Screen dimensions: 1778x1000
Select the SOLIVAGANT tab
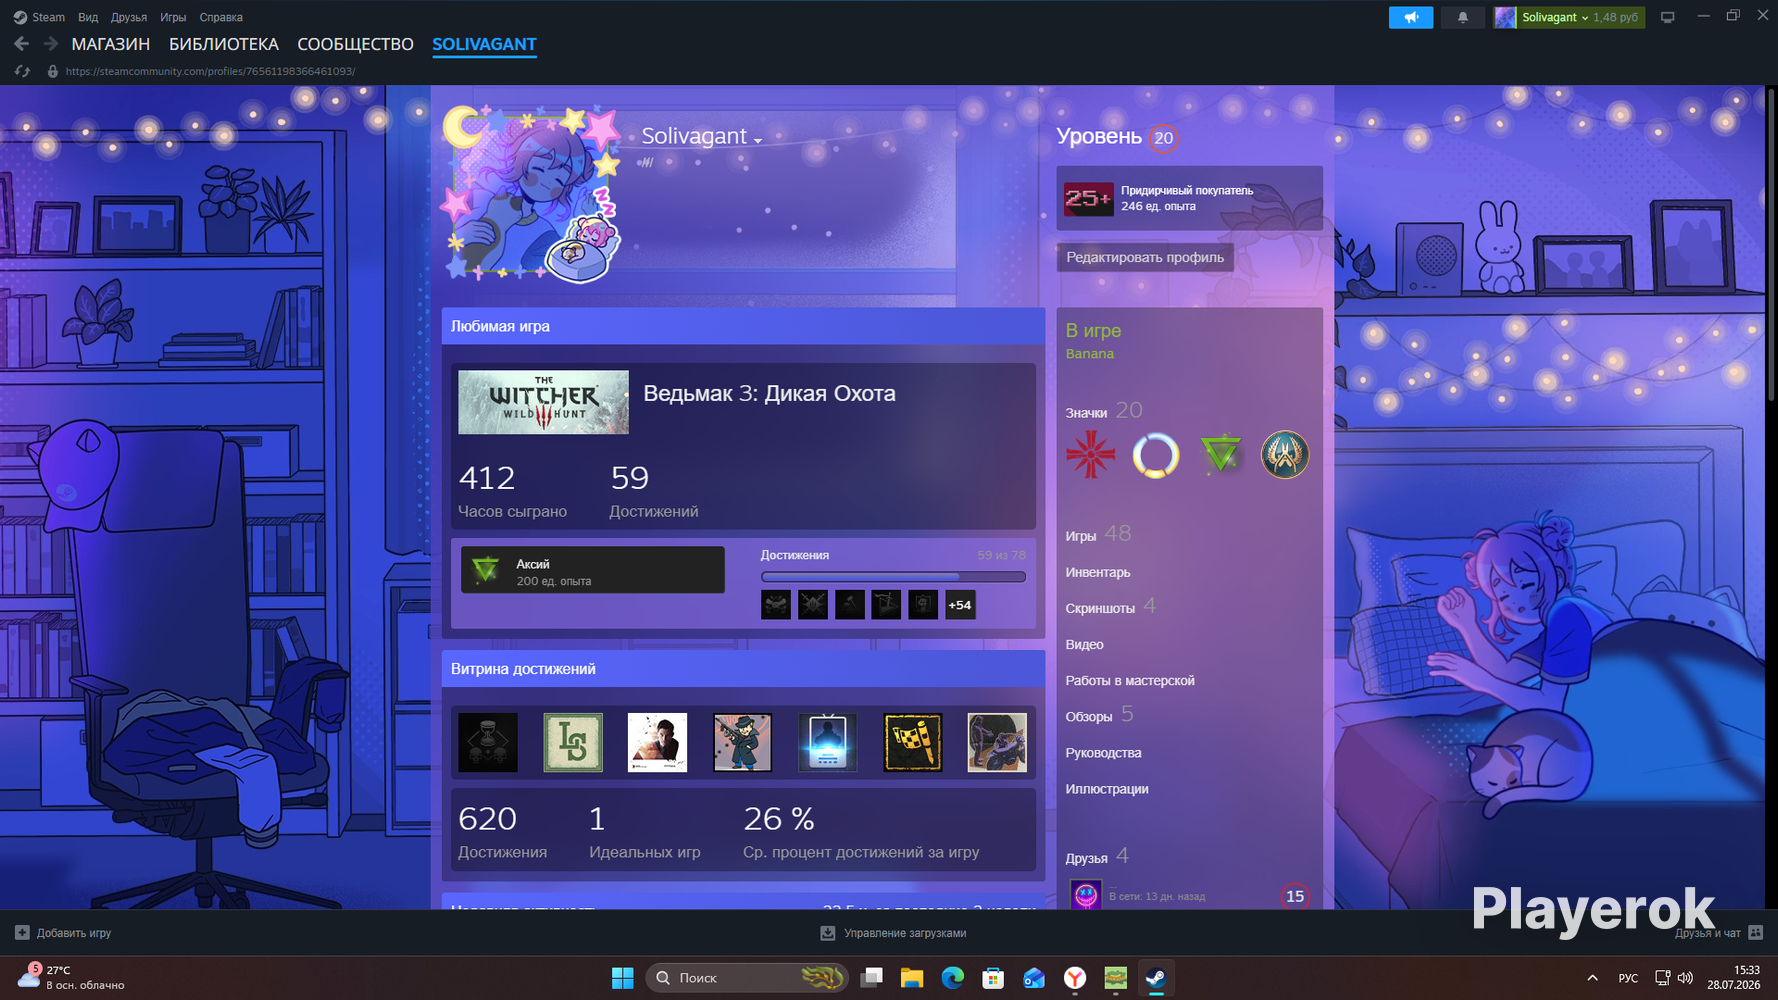pos(484,44)
